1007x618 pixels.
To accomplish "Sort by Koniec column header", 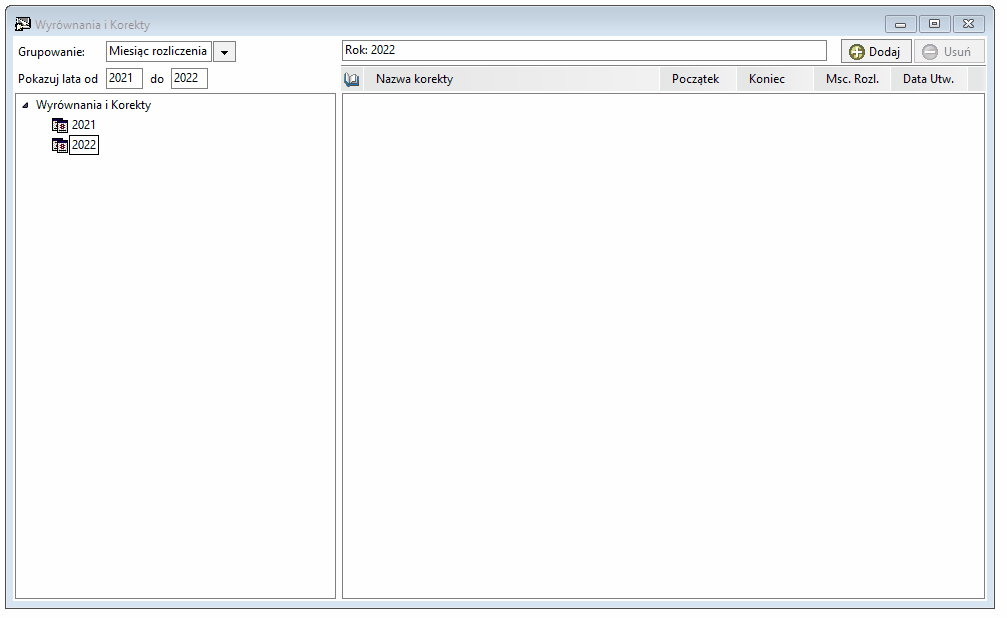I will click(x=775, y=79).
